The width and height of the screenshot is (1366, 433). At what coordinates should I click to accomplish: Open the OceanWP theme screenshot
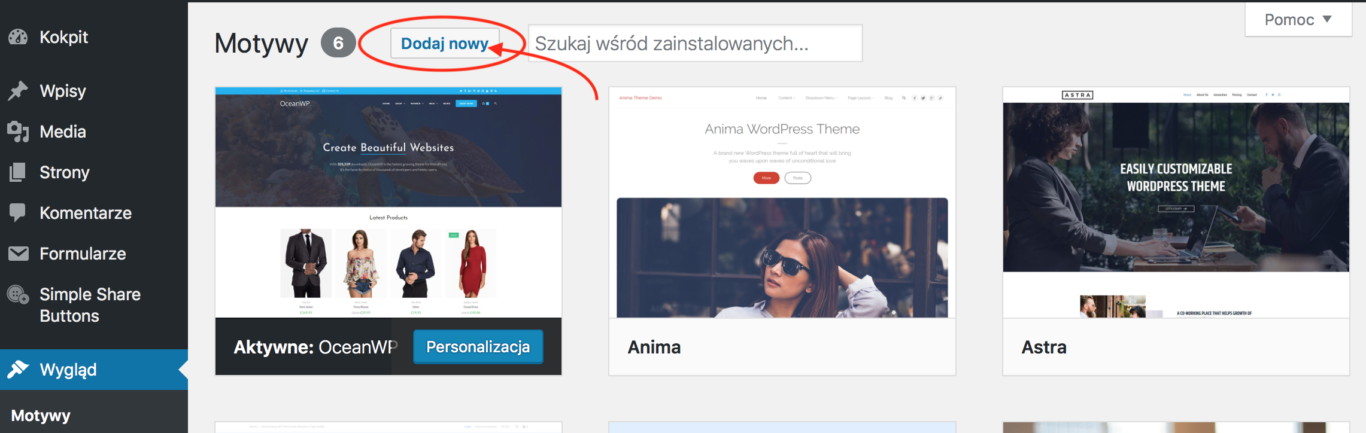pos(389,204)
